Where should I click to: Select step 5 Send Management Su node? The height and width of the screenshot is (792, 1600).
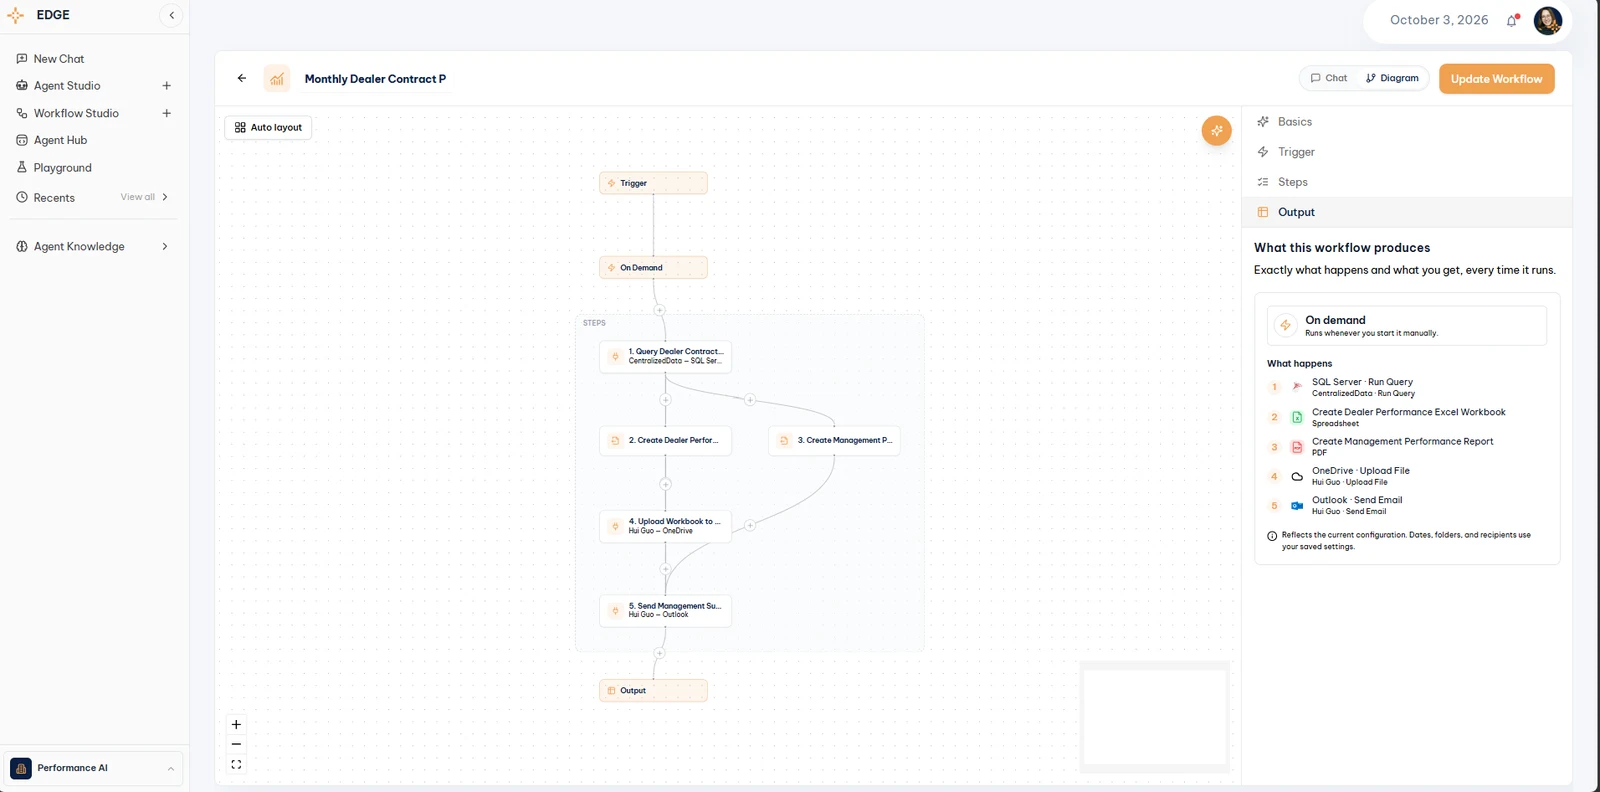tap(665, 611)
